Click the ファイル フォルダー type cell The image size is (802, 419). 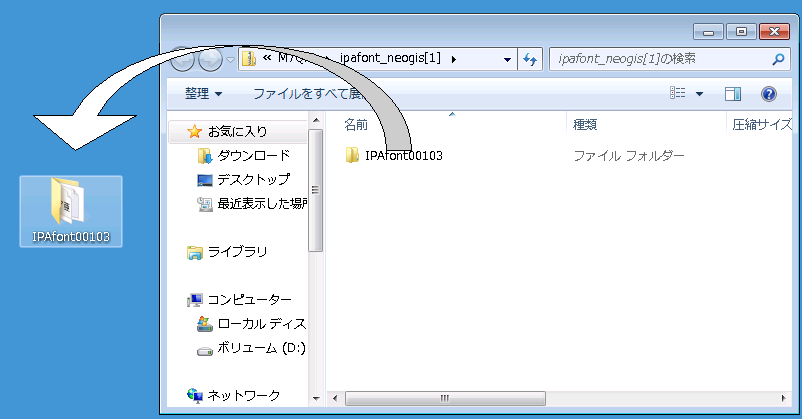(x=629, y=156)
